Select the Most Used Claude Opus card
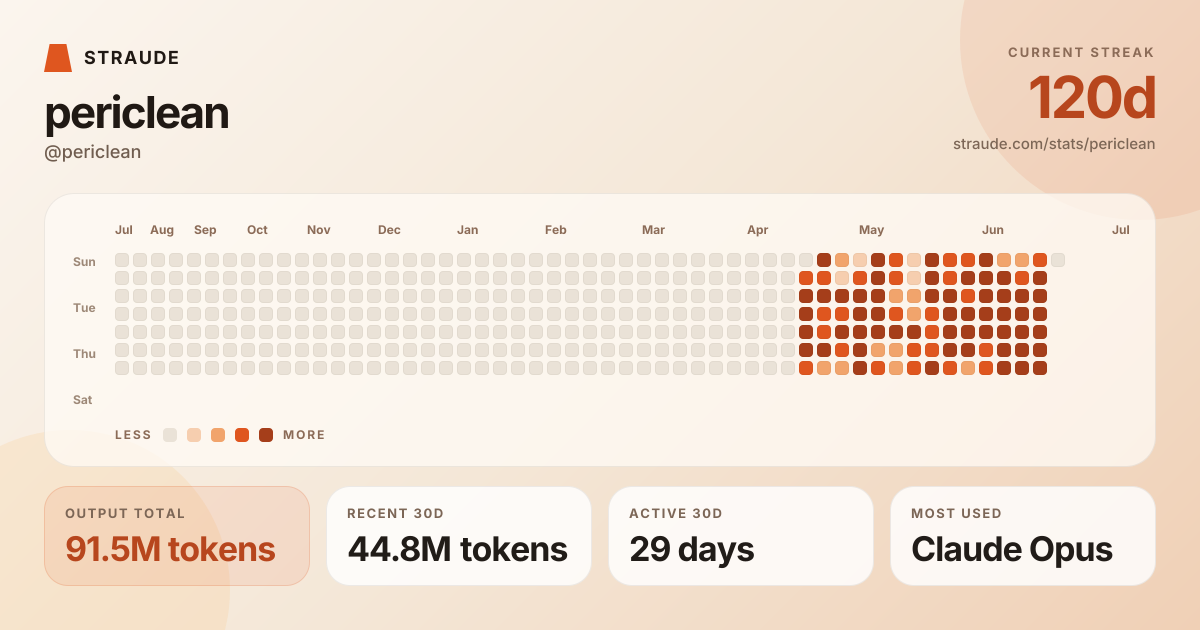 click(x=1023, y=536)
